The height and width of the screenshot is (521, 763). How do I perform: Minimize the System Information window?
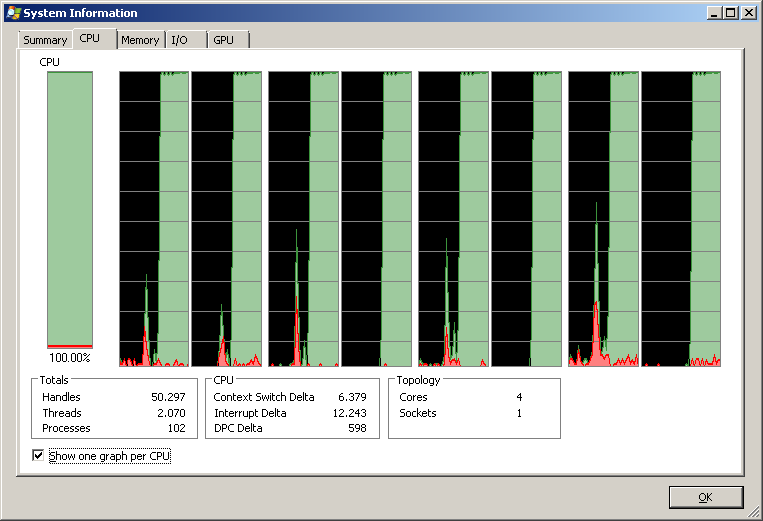[x=714, y=13]
